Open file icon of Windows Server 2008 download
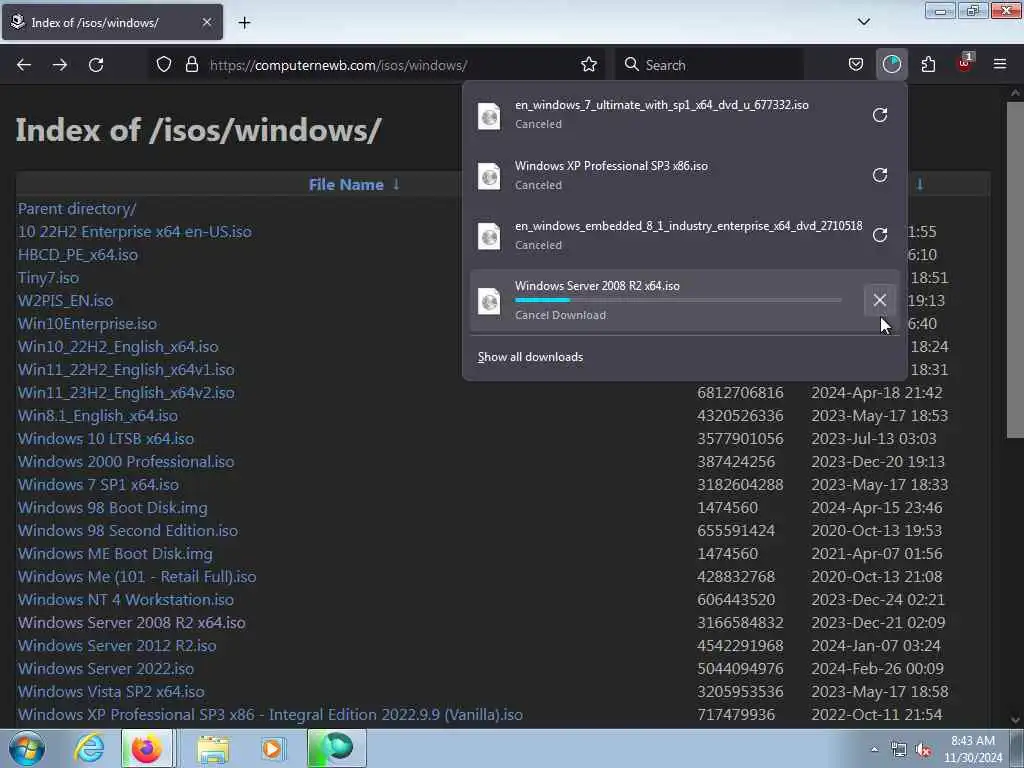Image resolution: width=1024 pixels, height=768 pixels. click(489, 301)
